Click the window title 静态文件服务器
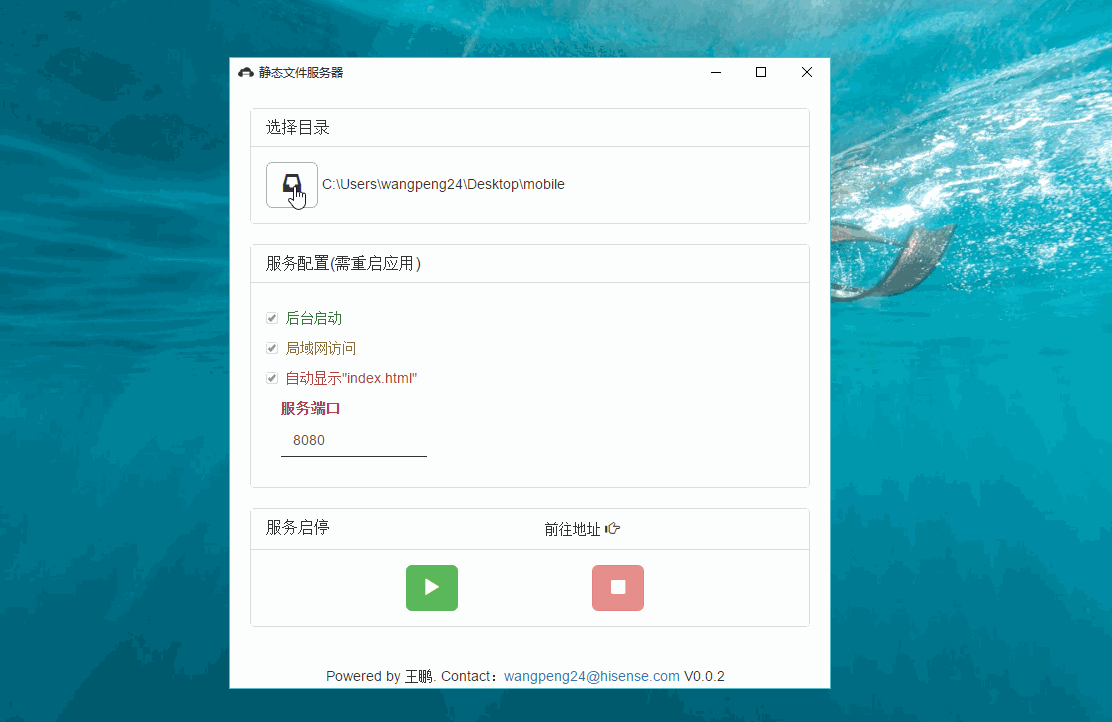This screenshot has height=722, width=1112. tap(301, 72)
